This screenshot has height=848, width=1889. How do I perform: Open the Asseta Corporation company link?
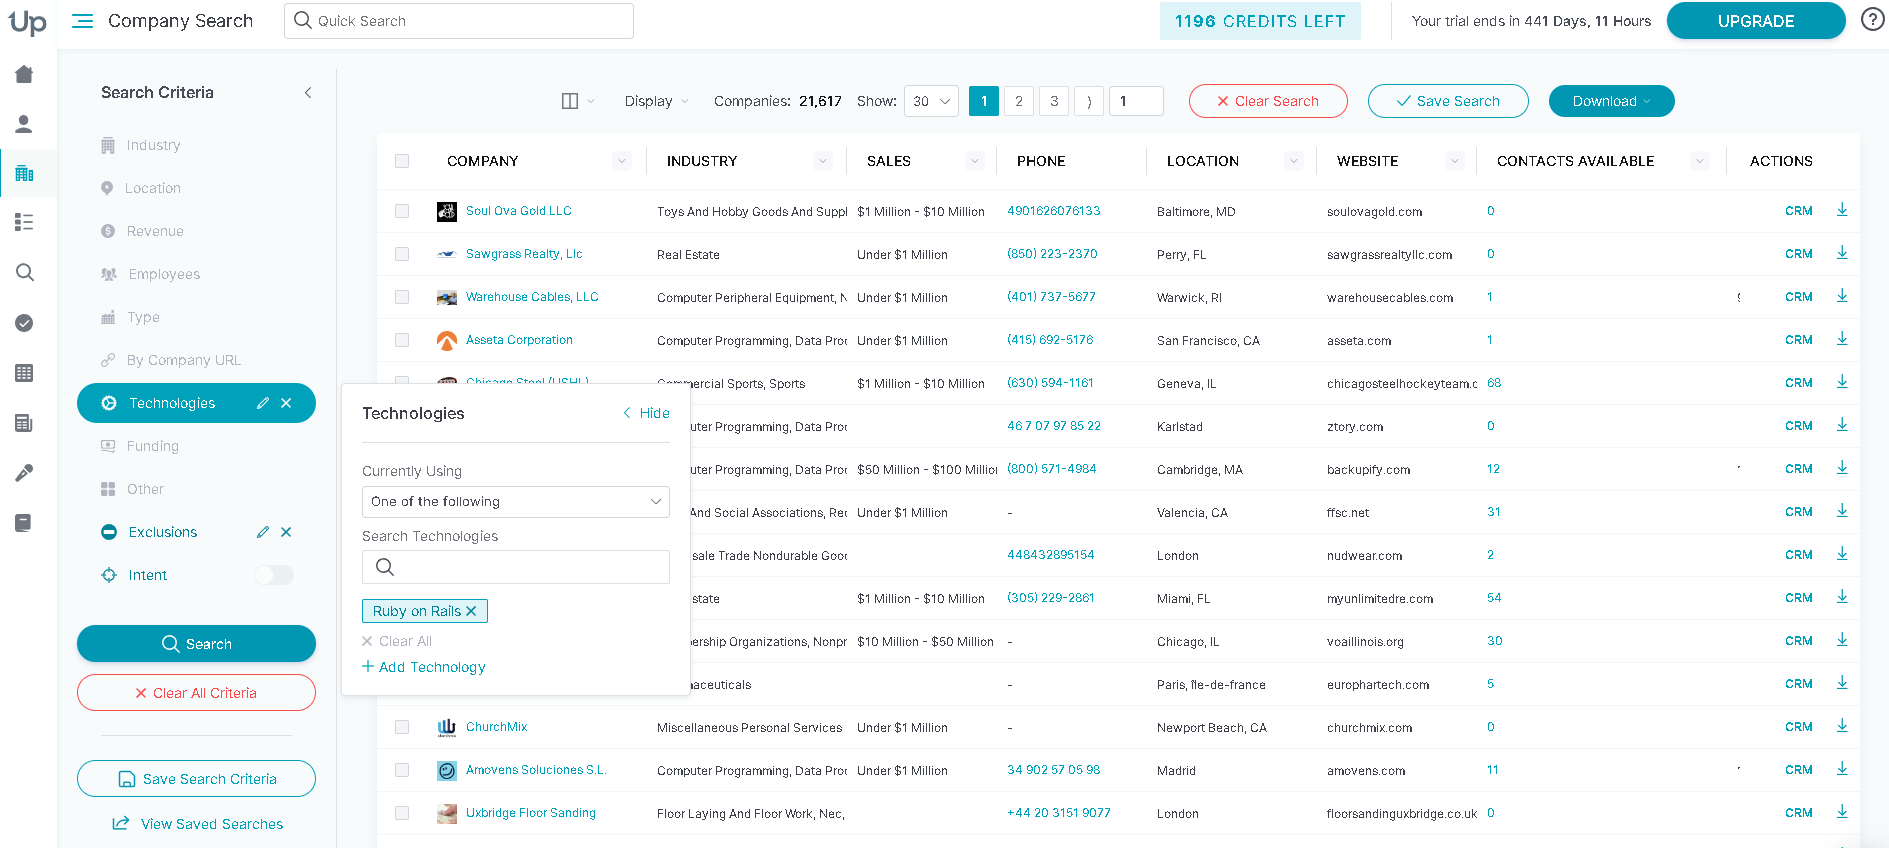(x=519, y=340)
